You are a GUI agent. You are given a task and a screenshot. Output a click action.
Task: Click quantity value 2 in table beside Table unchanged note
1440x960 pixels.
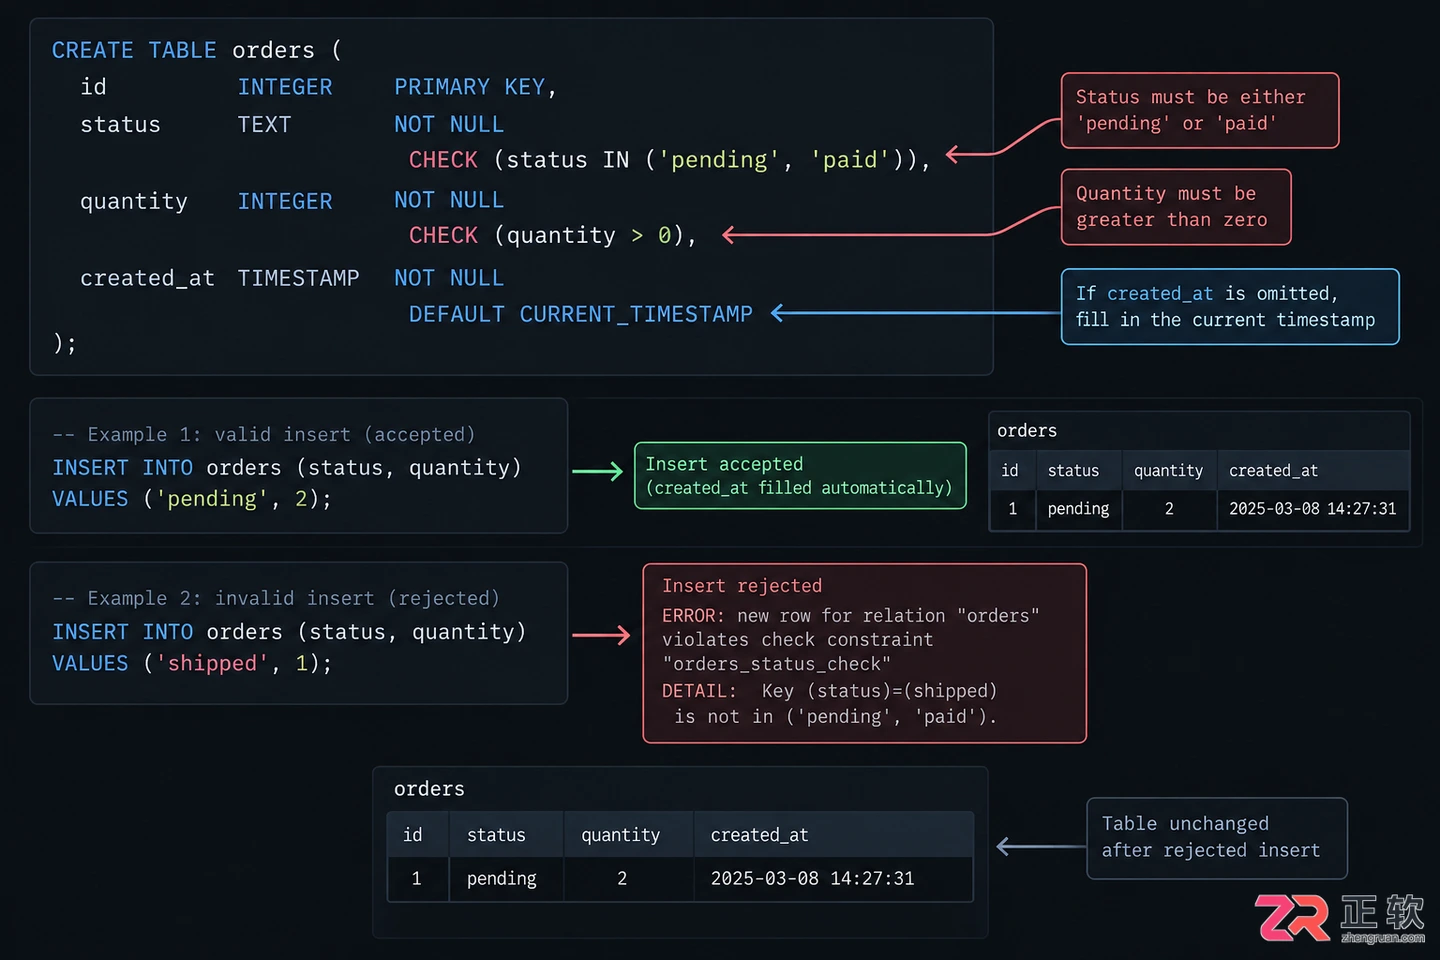(x=622, y=879)
